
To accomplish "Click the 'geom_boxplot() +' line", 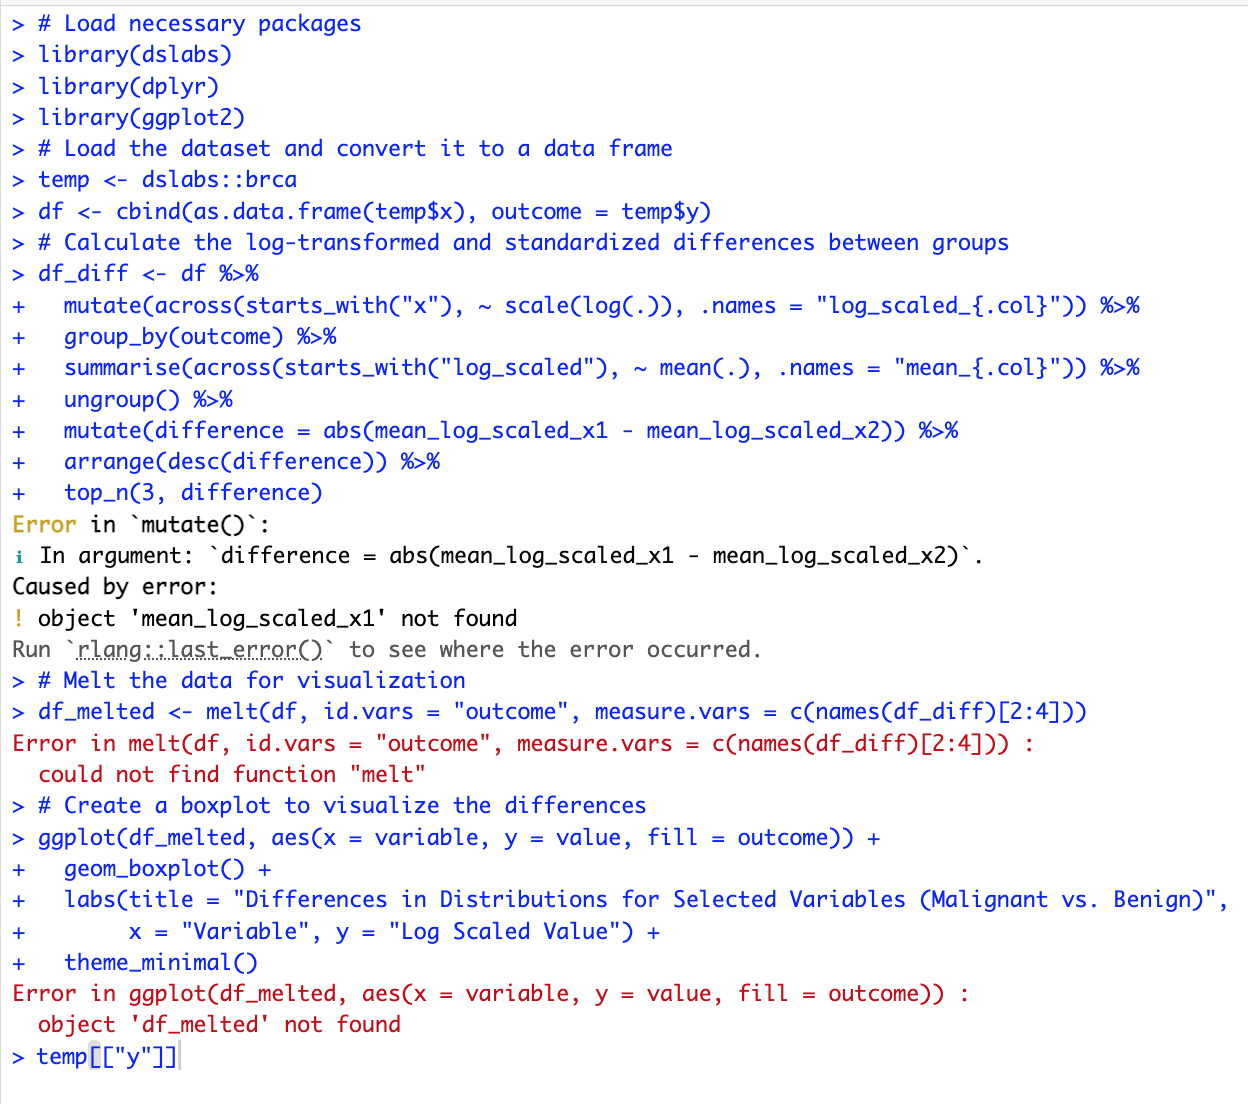I will 167,868.
